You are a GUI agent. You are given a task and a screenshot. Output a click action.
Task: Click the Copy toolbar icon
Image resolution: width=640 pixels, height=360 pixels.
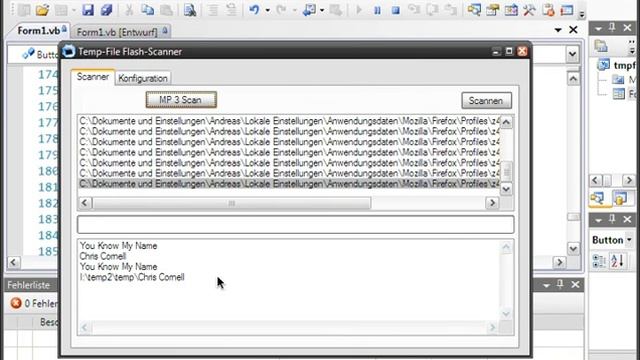click(x=147, y=9)
